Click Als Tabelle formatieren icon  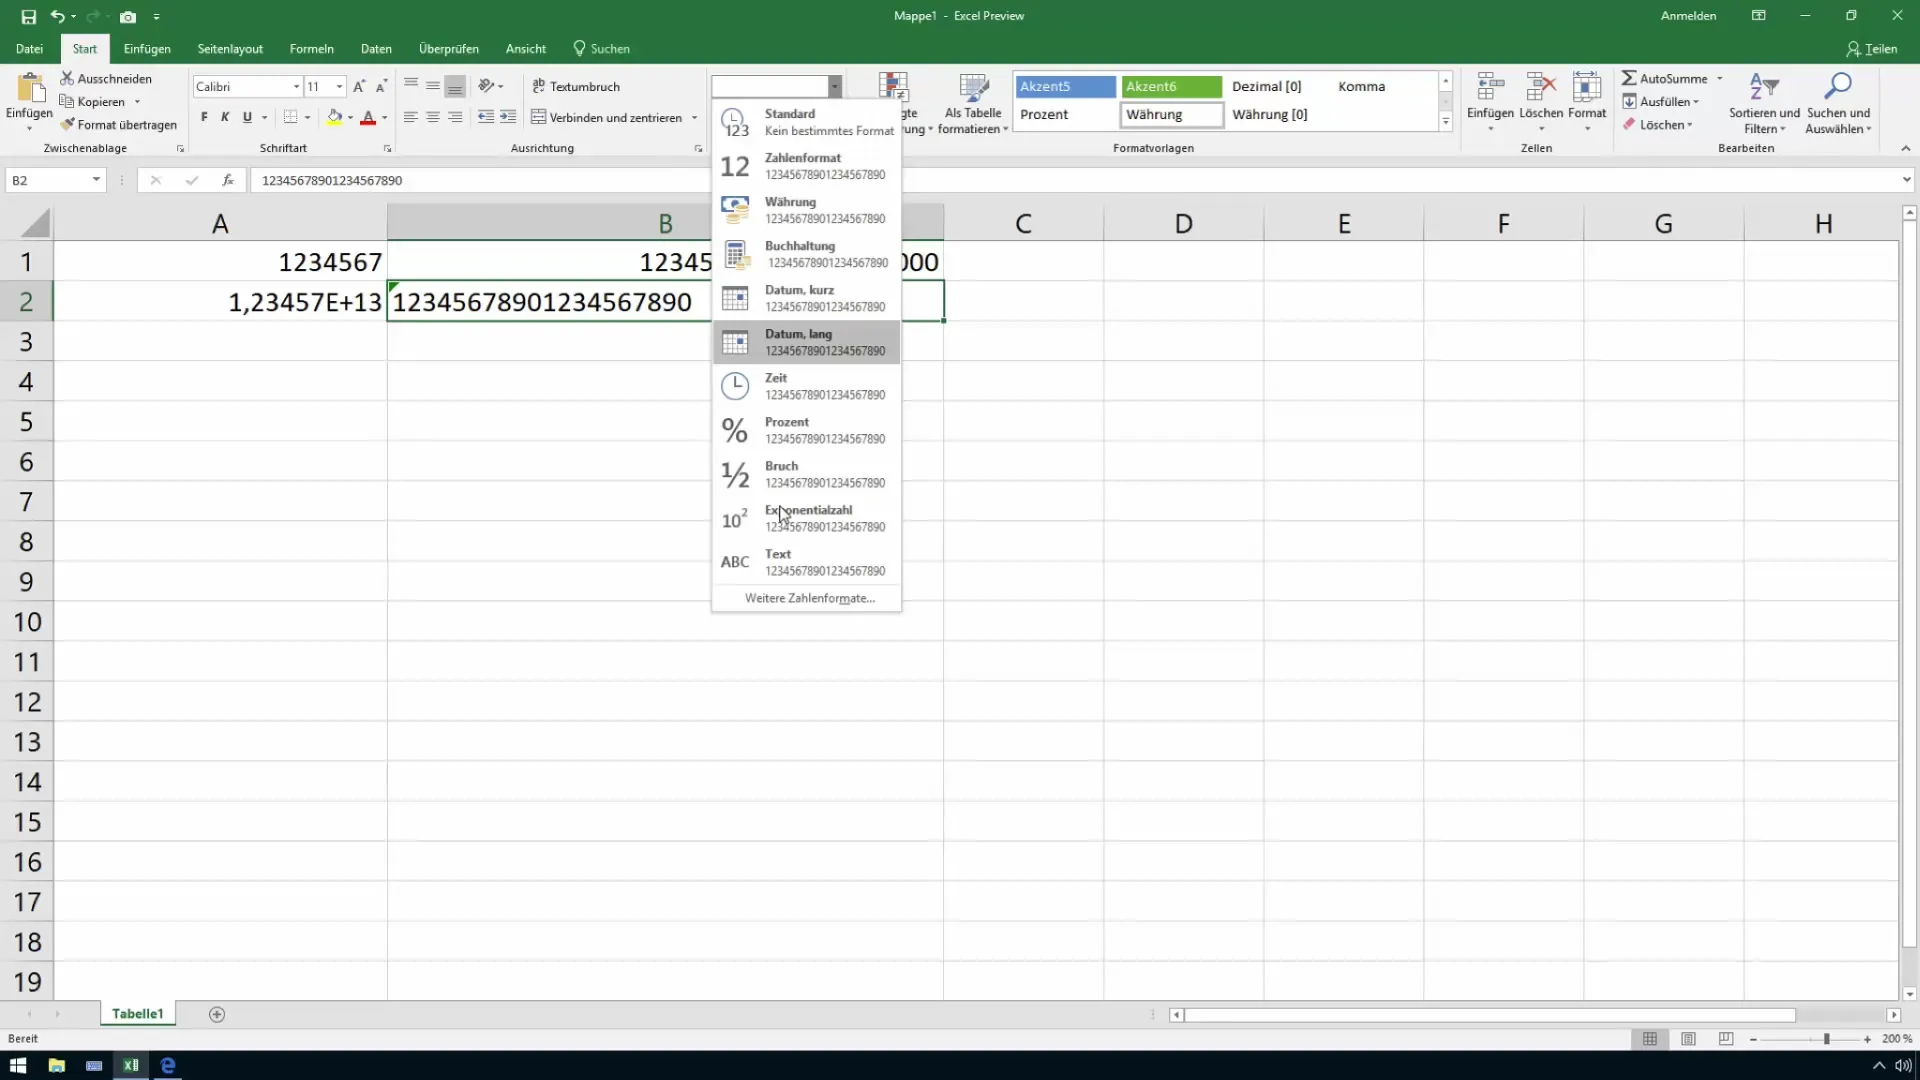pos(973,87)
